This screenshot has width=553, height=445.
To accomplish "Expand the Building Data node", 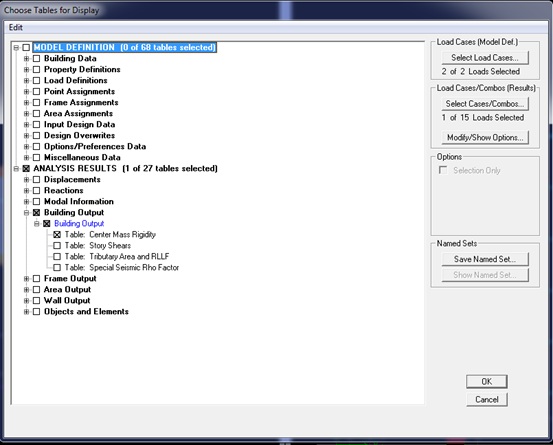I will (26, 59).
